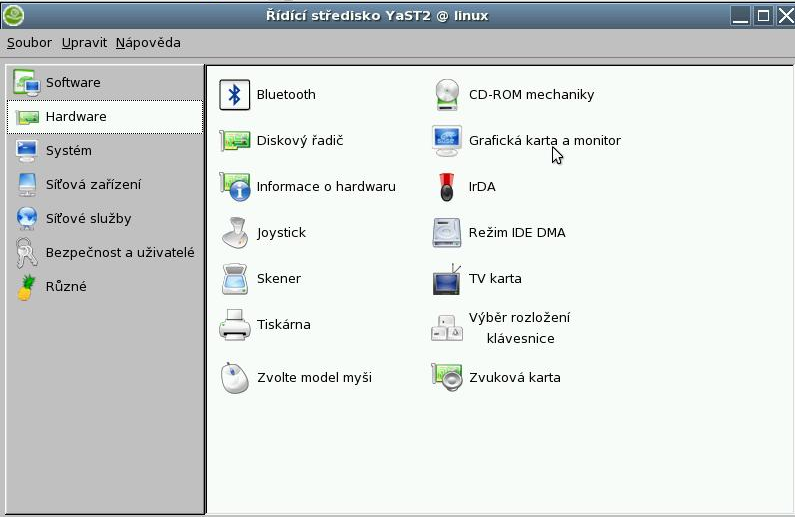The height and width of the screenshot is (517, 795).
Task: Maximize the YaST2 window
Action: [x=763, y=16]
